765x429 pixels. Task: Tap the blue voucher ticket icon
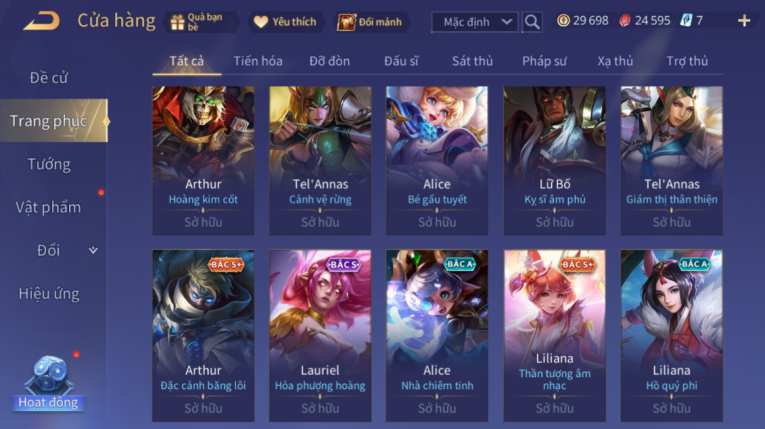(x=686, y=20)
